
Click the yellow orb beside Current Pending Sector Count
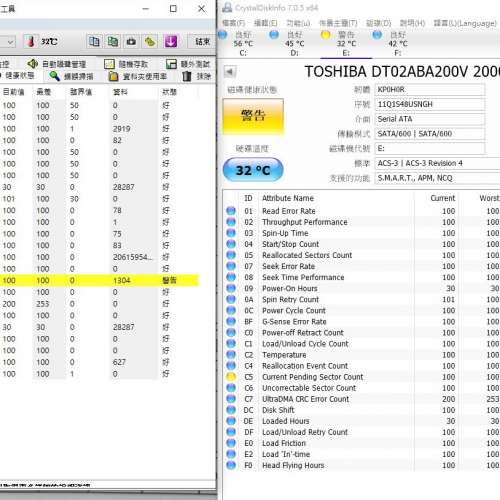pyautogui.click(x=231, y=377)
